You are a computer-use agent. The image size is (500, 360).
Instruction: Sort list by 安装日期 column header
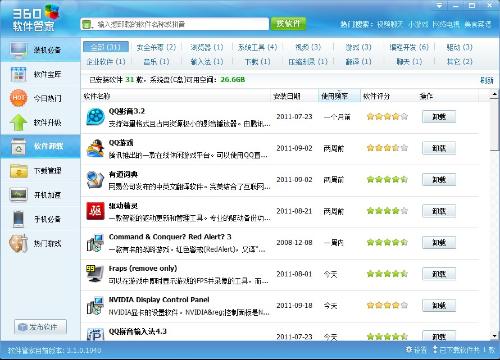pyautogui.click(x=295, y=96)
